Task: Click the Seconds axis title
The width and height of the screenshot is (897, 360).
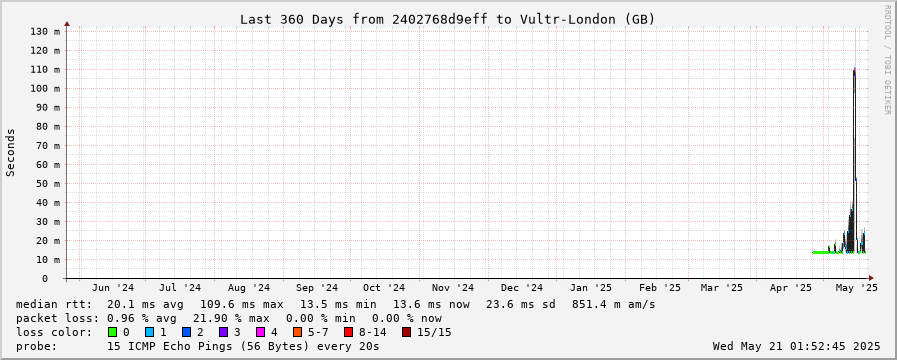Action: tap(10, 152)
